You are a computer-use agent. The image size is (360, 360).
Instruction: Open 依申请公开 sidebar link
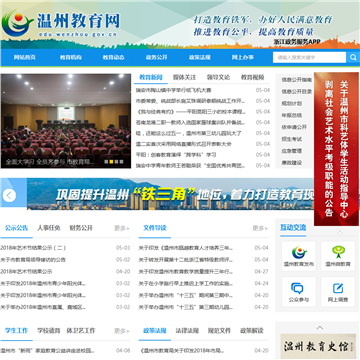pyautogui.click(x=294, y=127)
